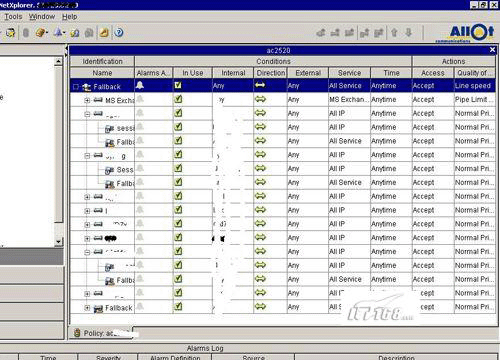The width and height of the screenshot is (500, 360).
Task: Collapse the pipe node ending in 'g'
Action: tap(87, 155)
